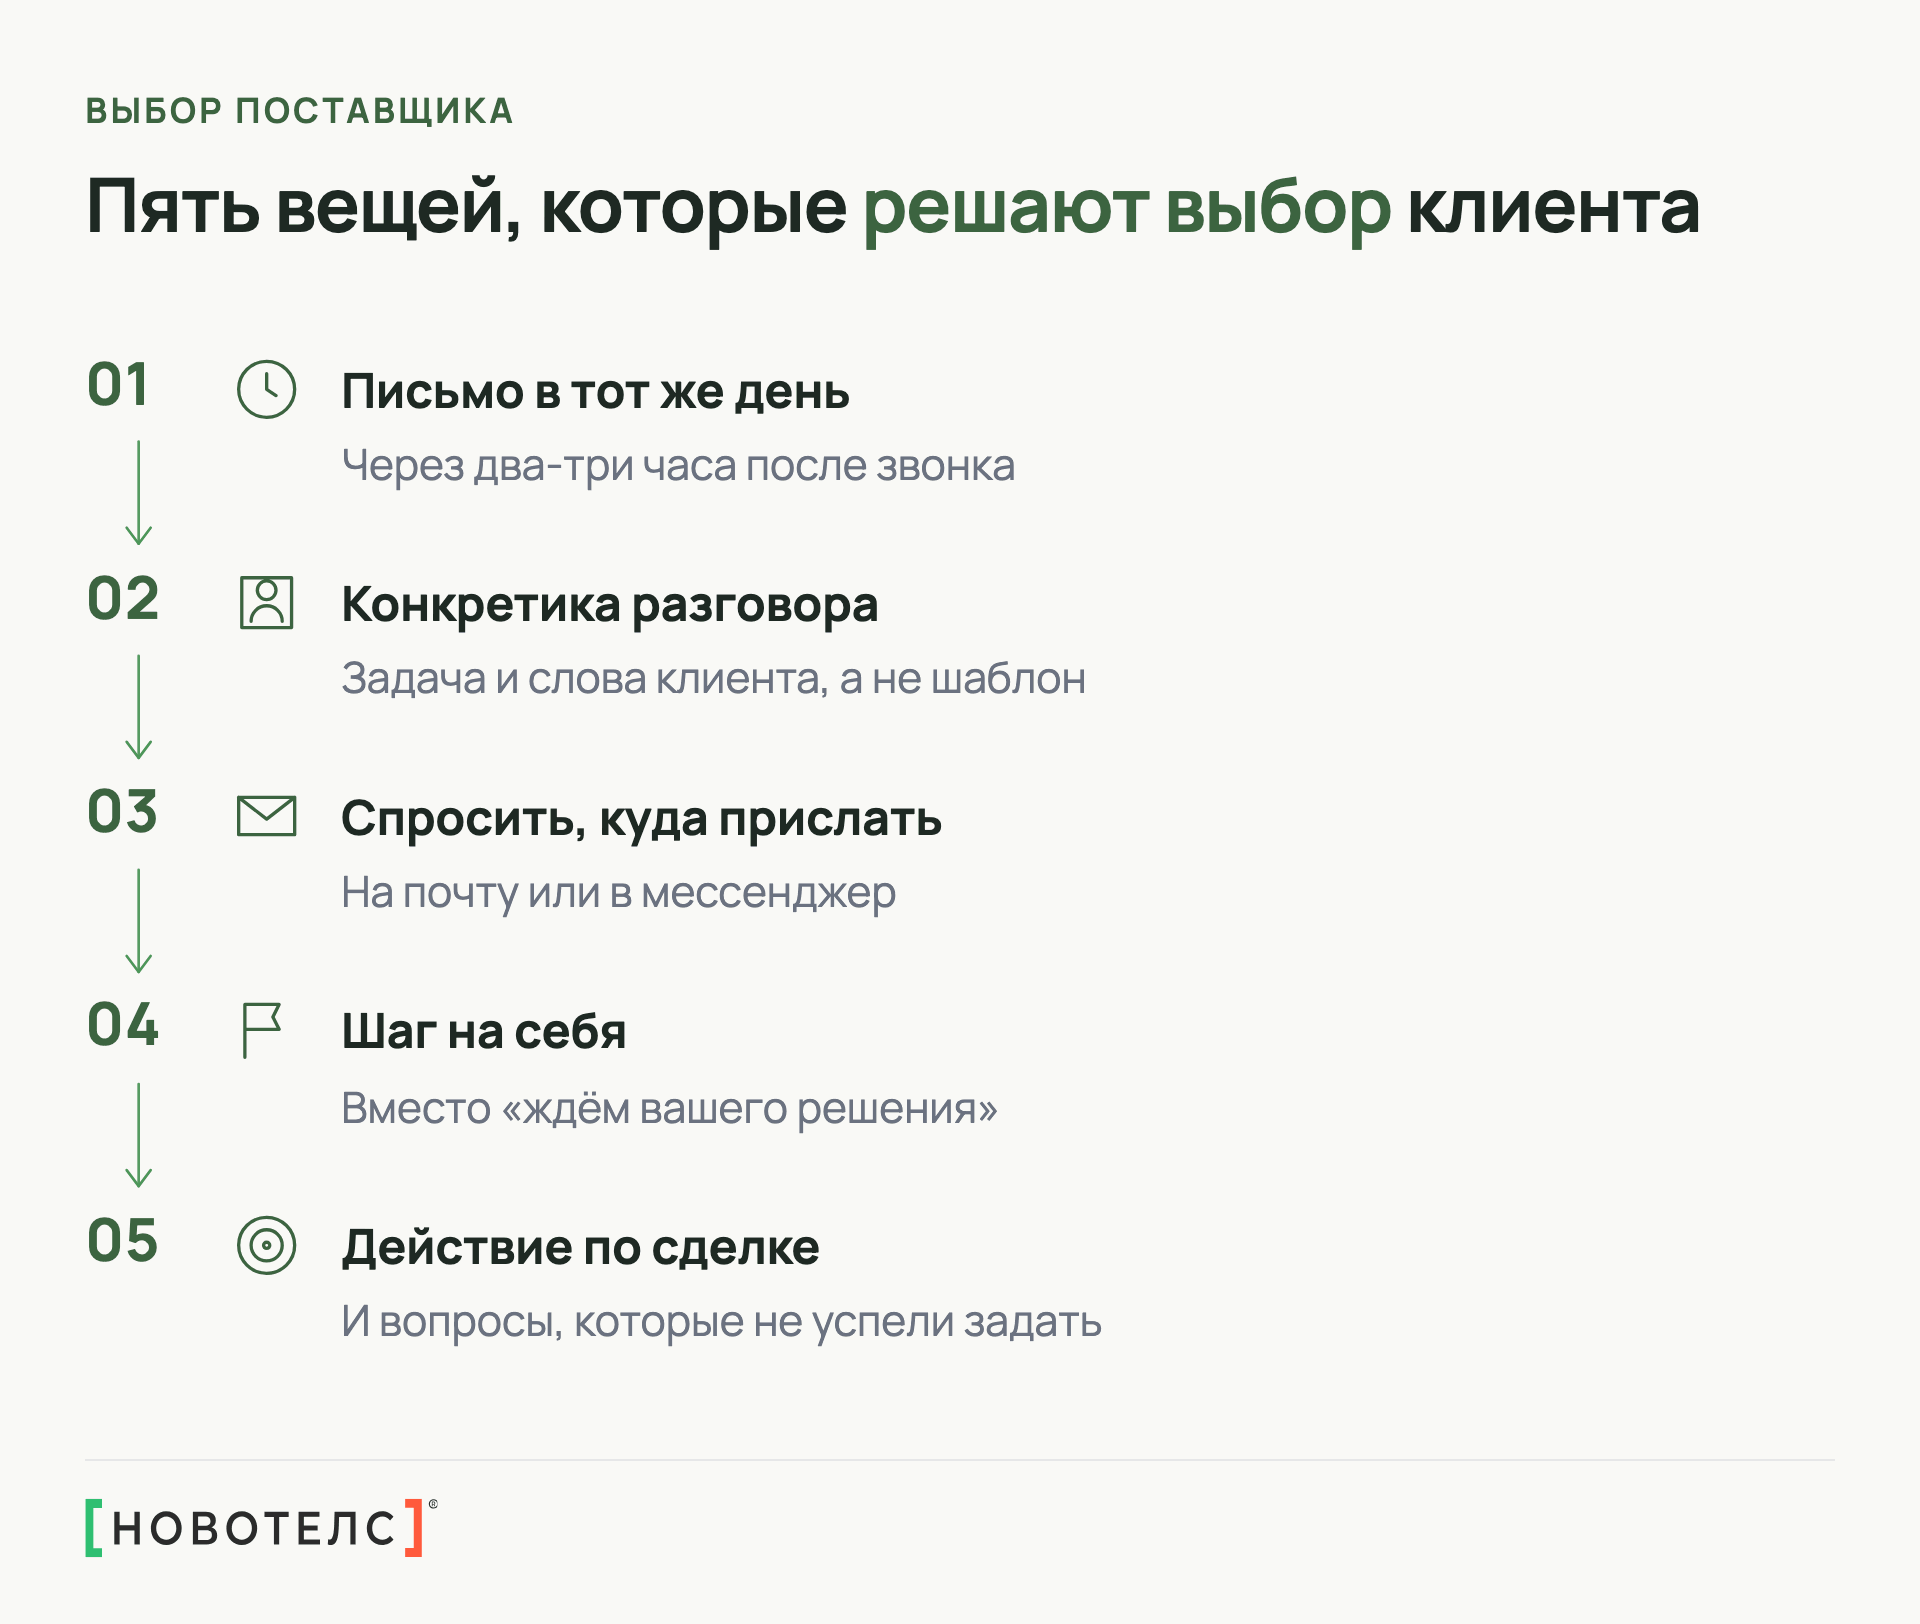
Task: Click heading Конкретика разговора
Action: pyautogui.click(x=609, y=605)
